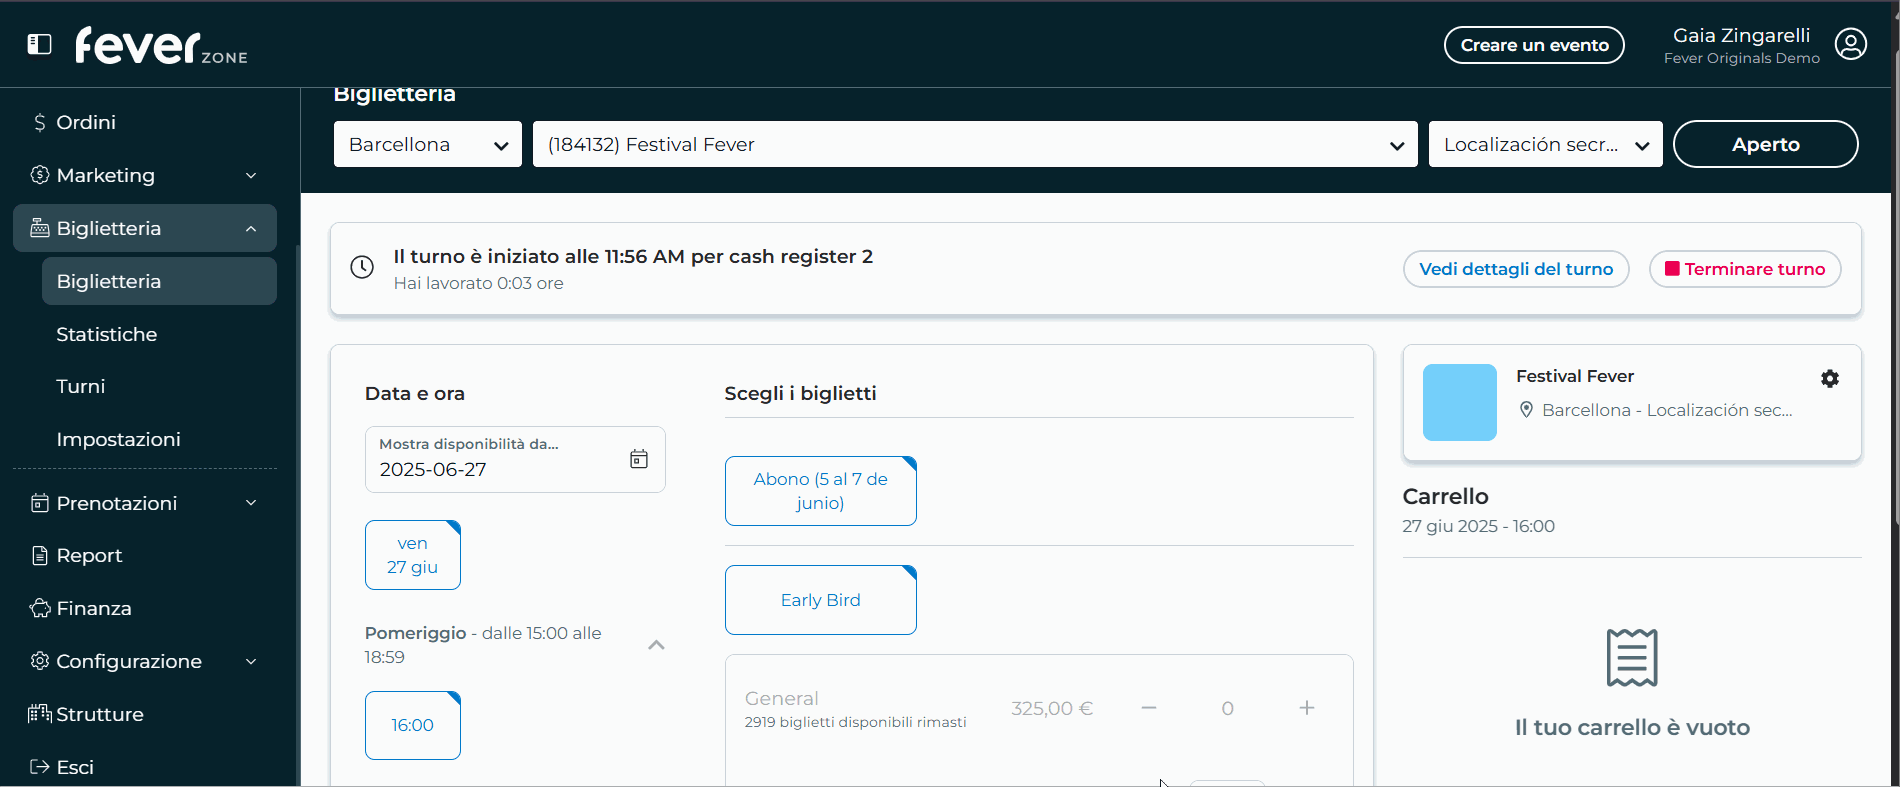
Task: Click the Creare un evento button
Action: tap(1534, 45)
